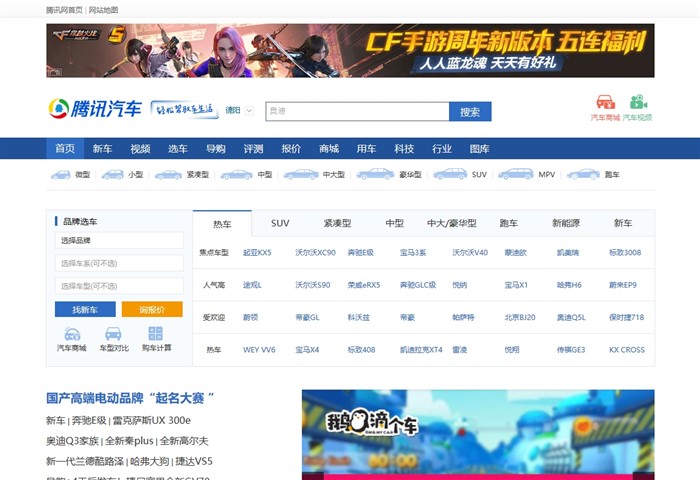Open the 哈弗H6 car link
Viewport: 700px width, 480px height.
tap(569, 285)
